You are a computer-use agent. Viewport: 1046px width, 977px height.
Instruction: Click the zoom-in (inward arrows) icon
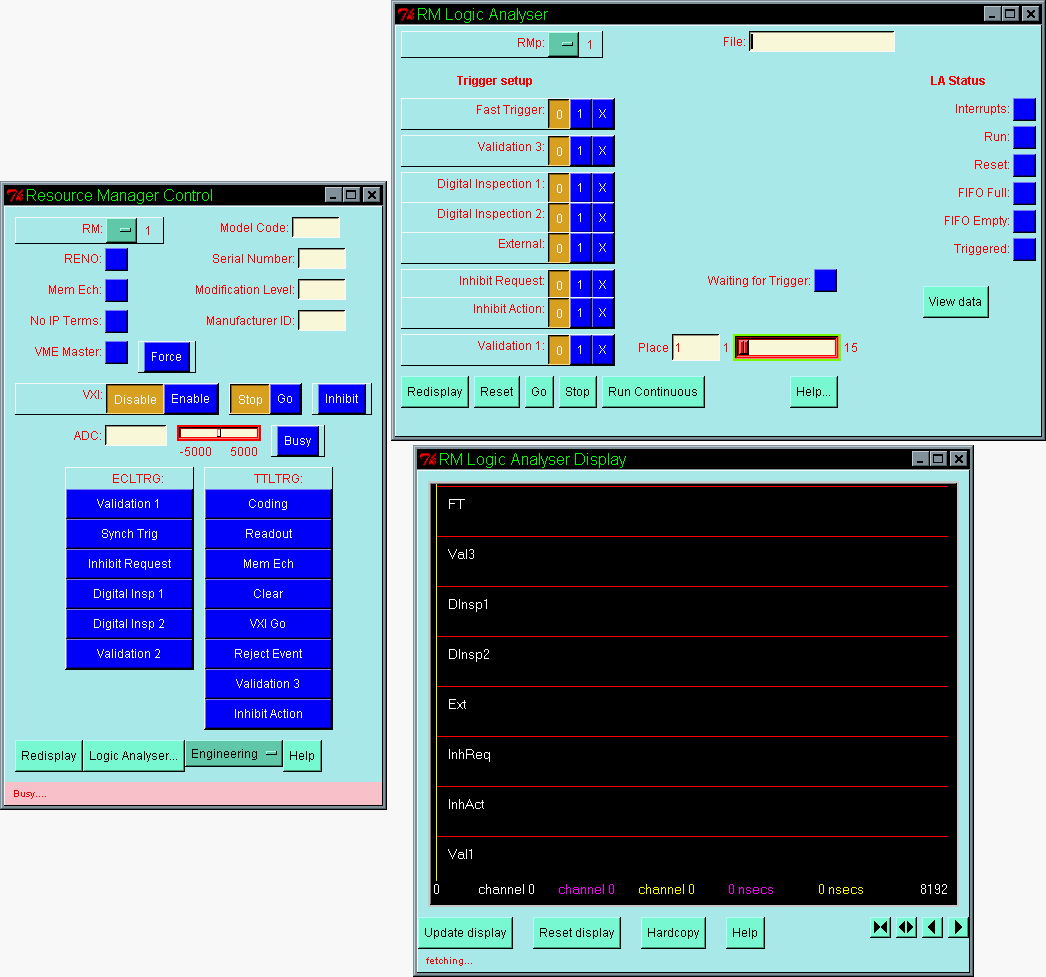pos(880,927)
